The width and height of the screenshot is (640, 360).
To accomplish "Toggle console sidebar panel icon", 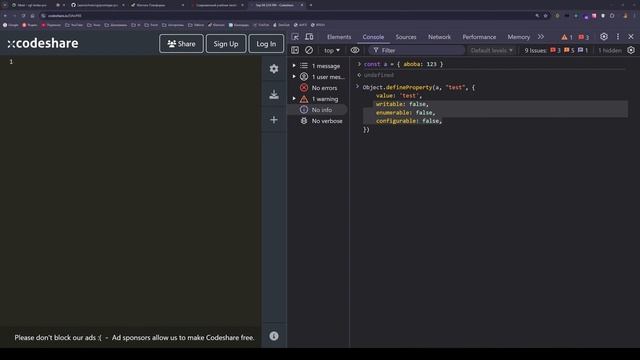I will (x=295, y=50).
